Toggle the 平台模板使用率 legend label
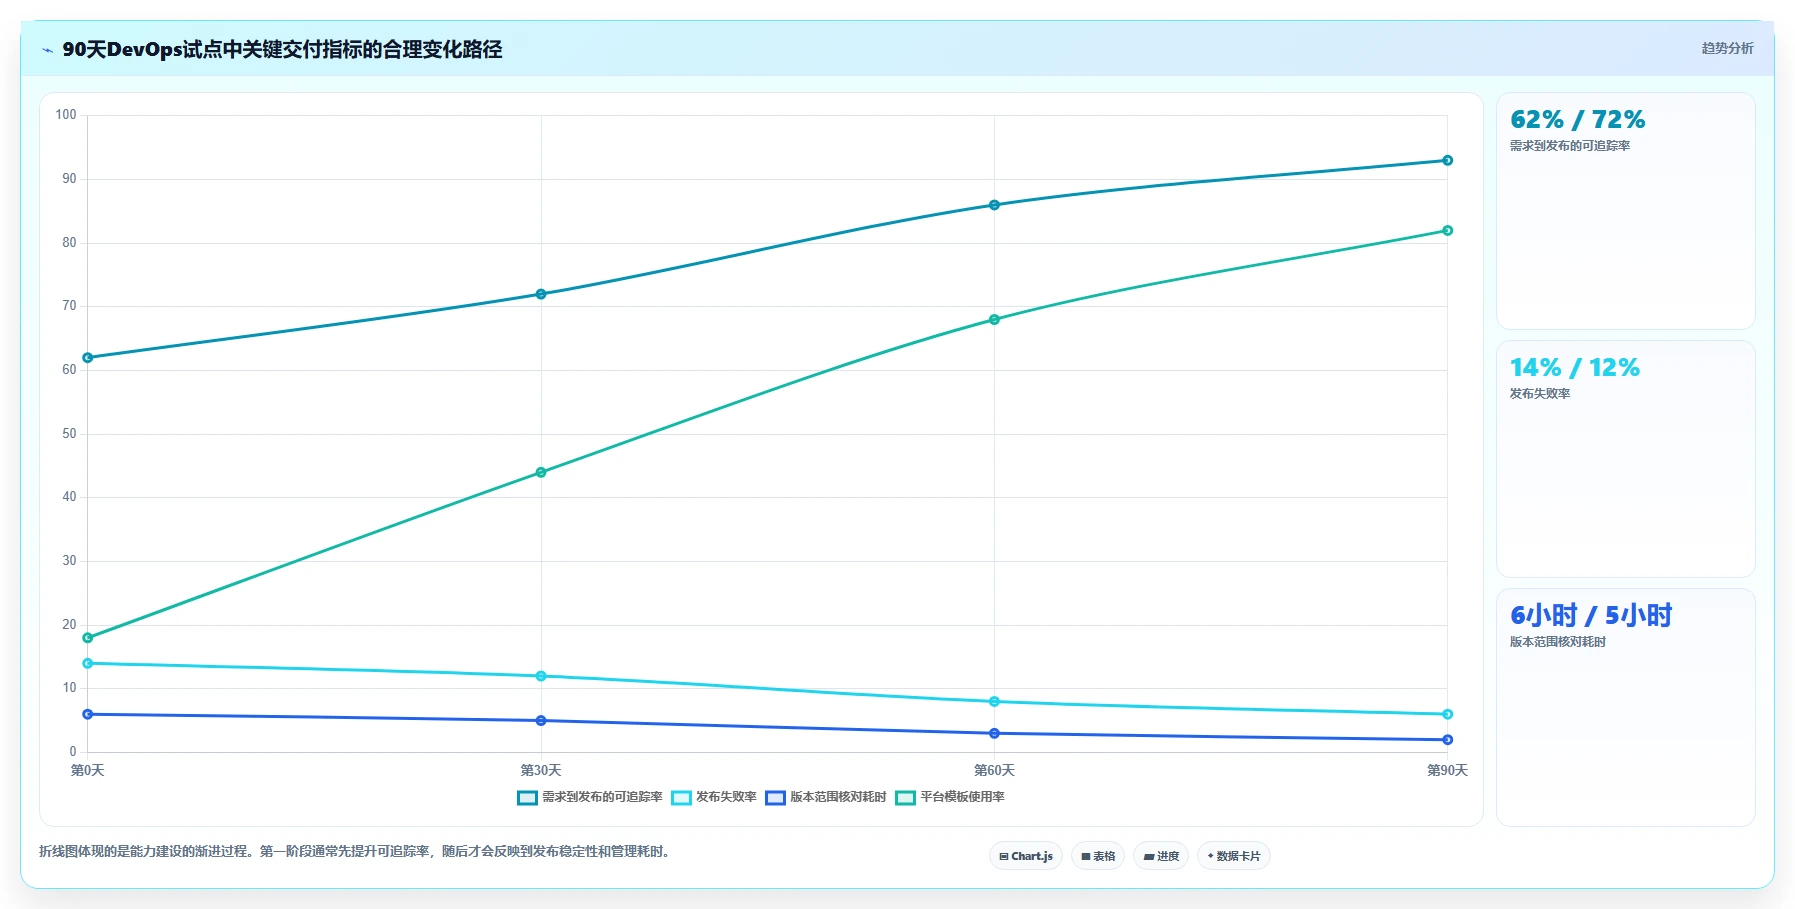 pyautogui.click(x=962, y=797)
